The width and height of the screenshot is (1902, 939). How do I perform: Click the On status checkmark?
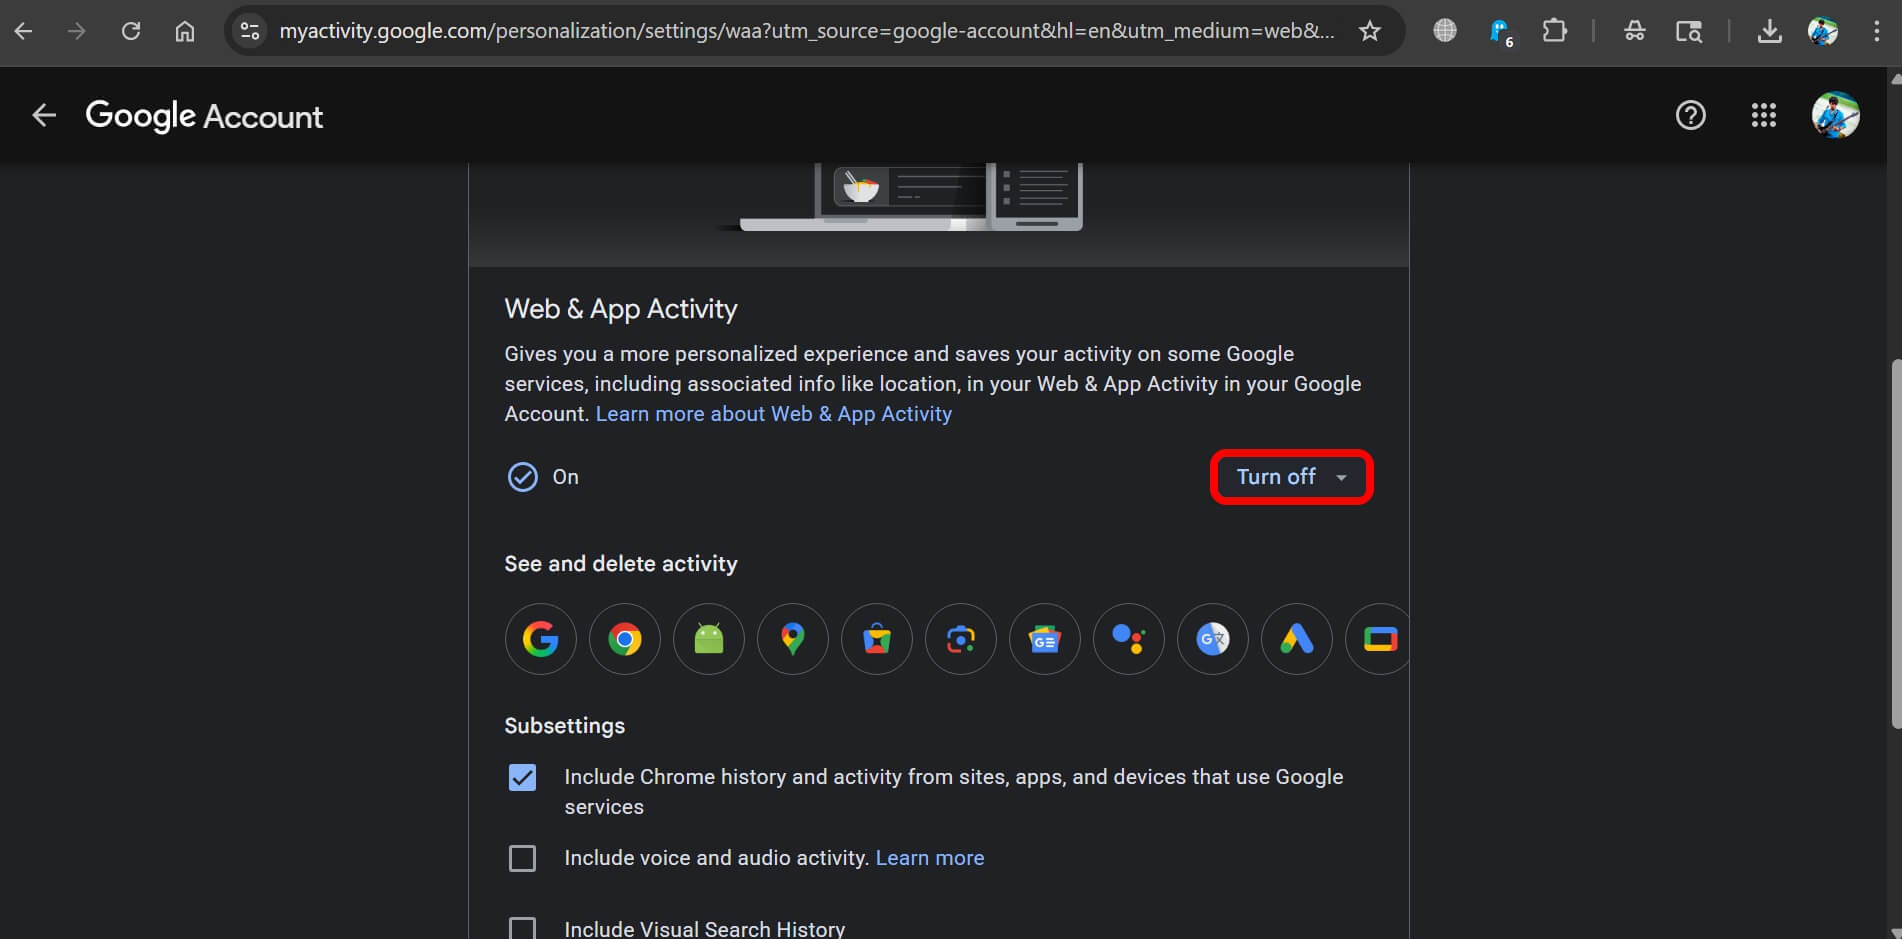tap(522, 477)
